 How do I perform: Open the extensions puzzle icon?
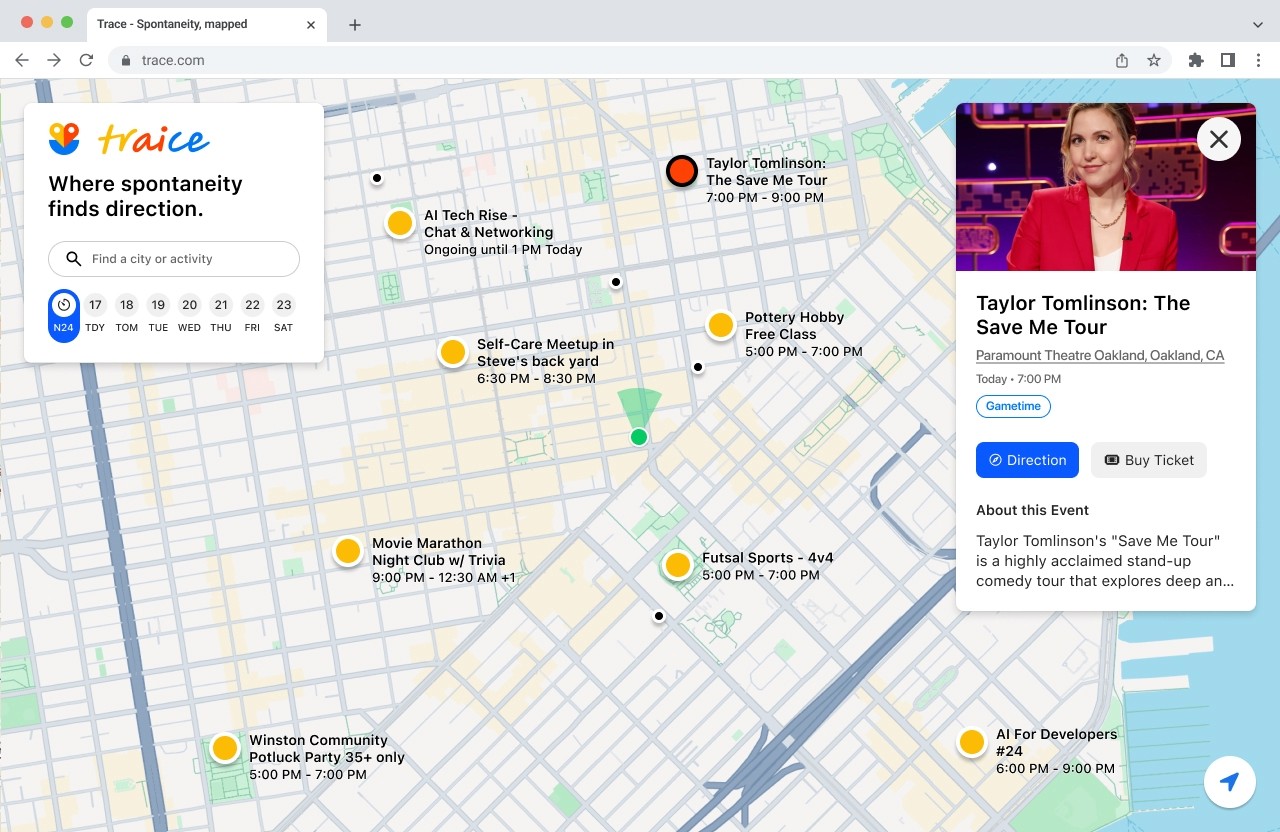coord(1196,60)
